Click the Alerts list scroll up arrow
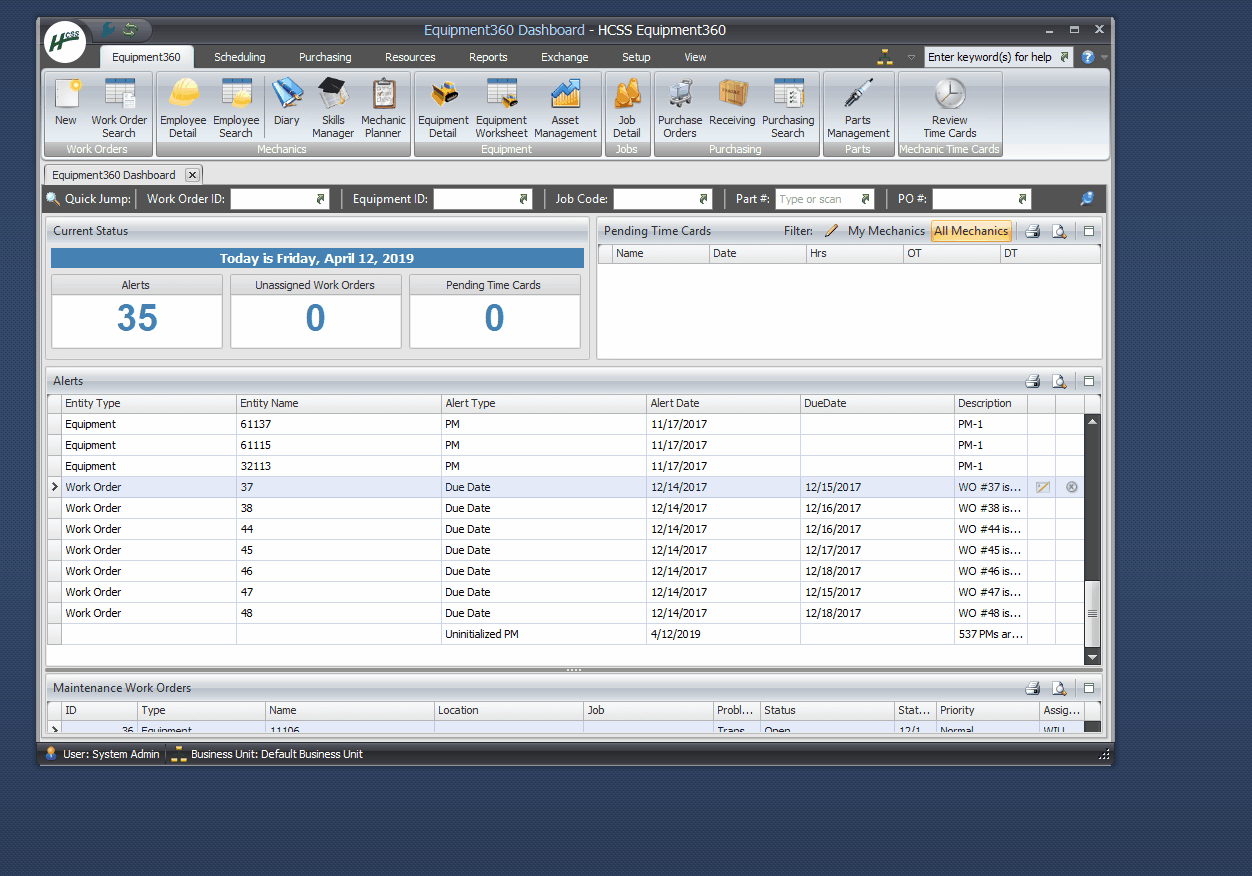The image size is (1252, 876). tap(1093, 422)
